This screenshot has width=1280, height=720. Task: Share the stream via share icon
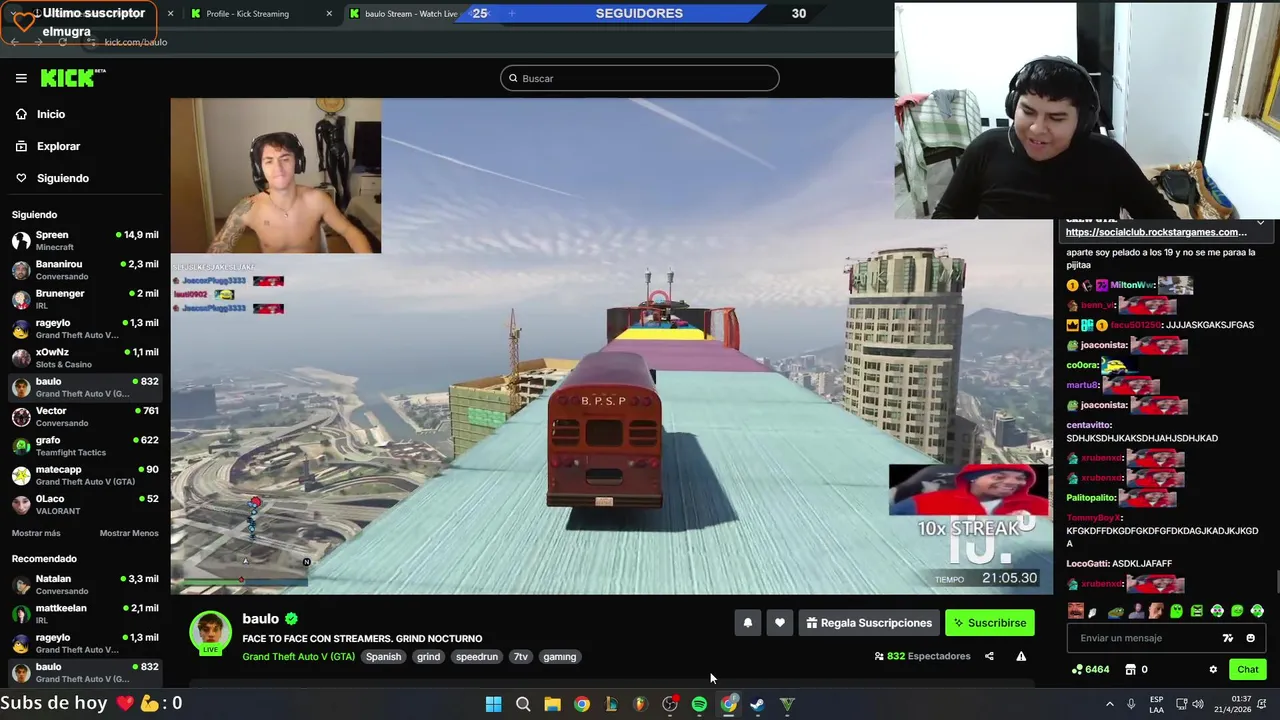point(989,656)
